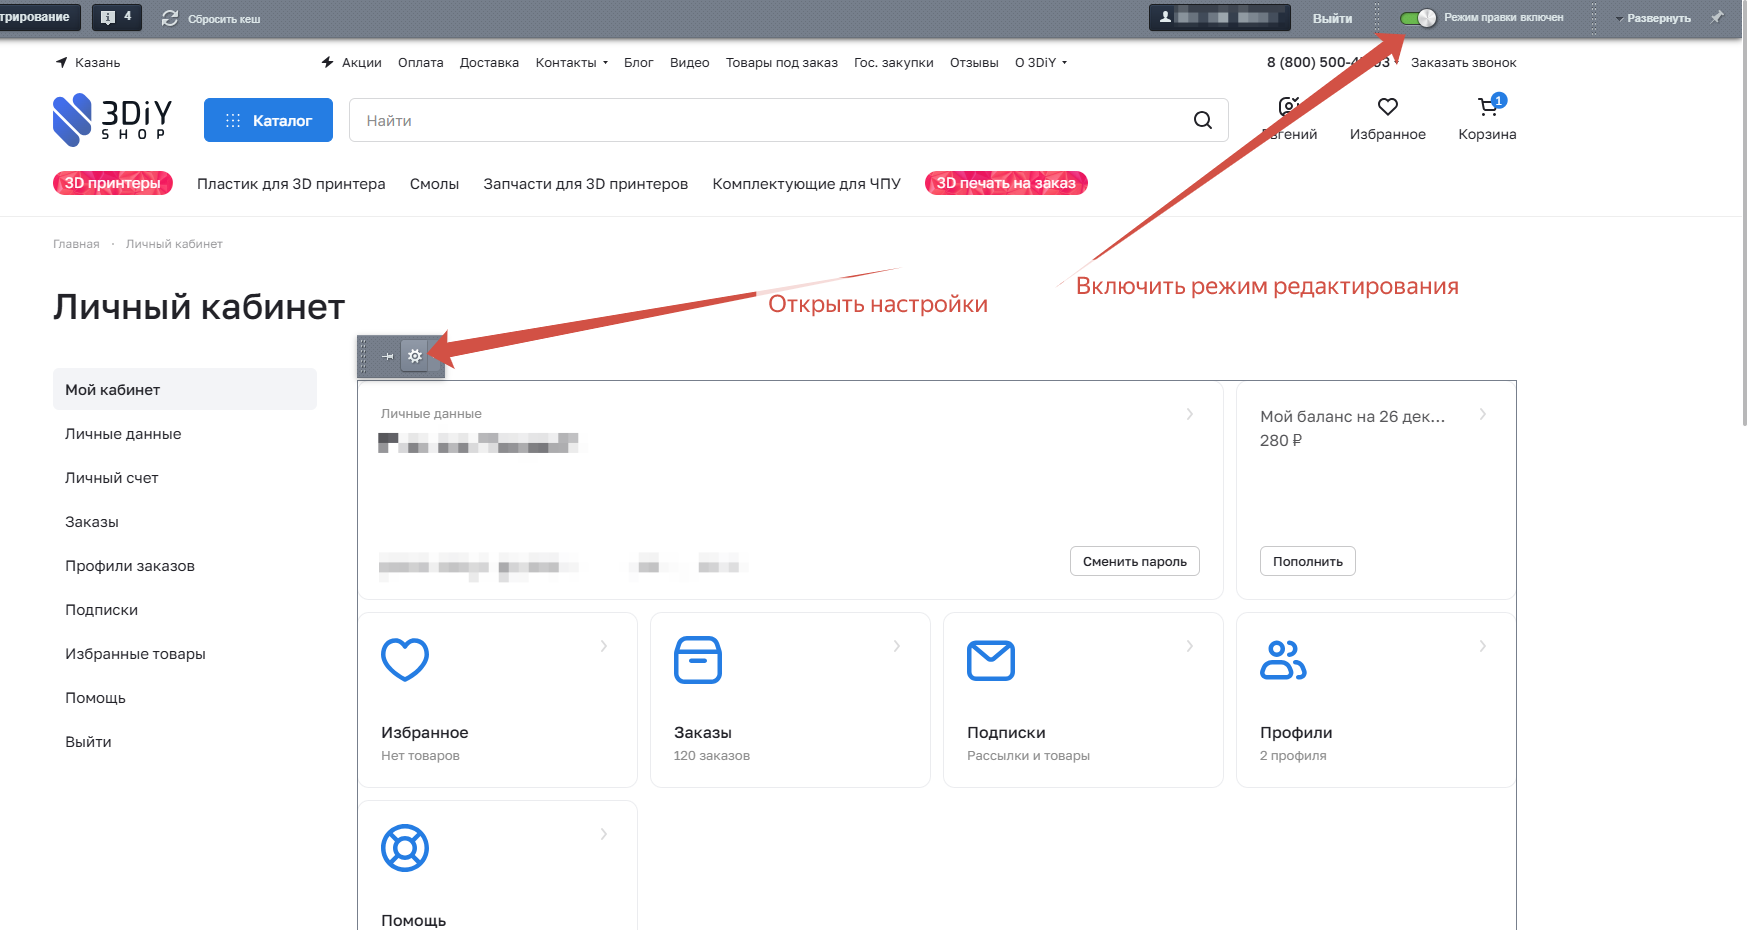
Task: Open the Корзина cart icon
Action: click(x=1487, y=107)
